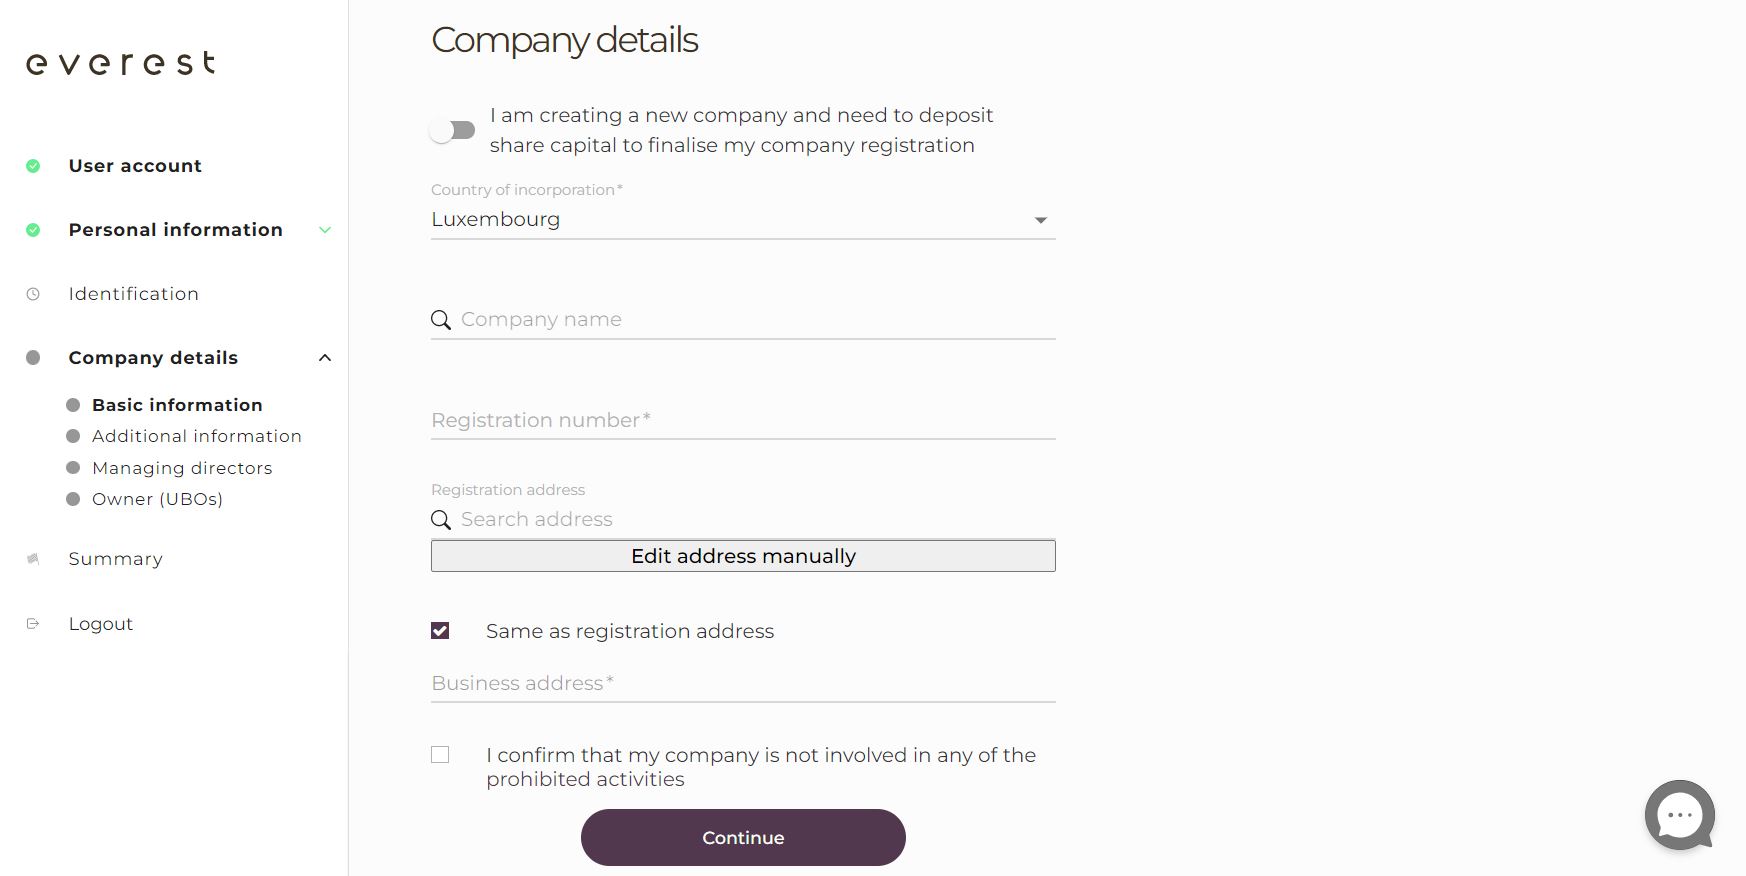The width and height of the screenshot is (1746, 876).
Task: Uncheck Same as registration address
Action: pyautogui.click(x=440, y=630)
